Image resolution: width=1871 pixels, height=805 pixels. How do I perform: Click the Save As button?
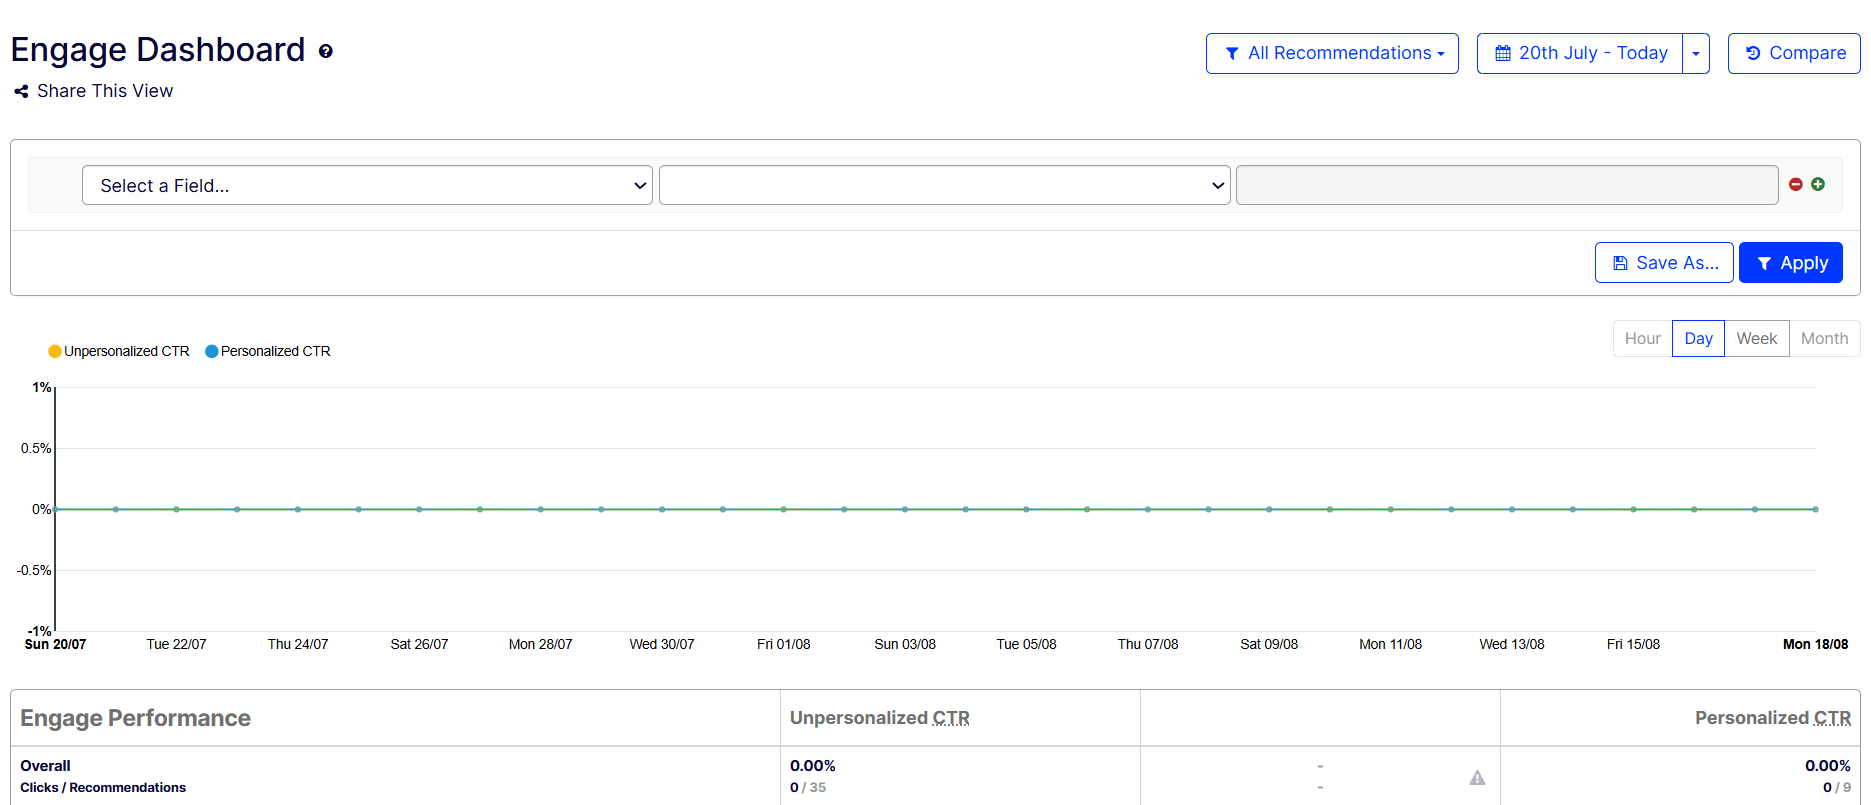[1664, 263]
